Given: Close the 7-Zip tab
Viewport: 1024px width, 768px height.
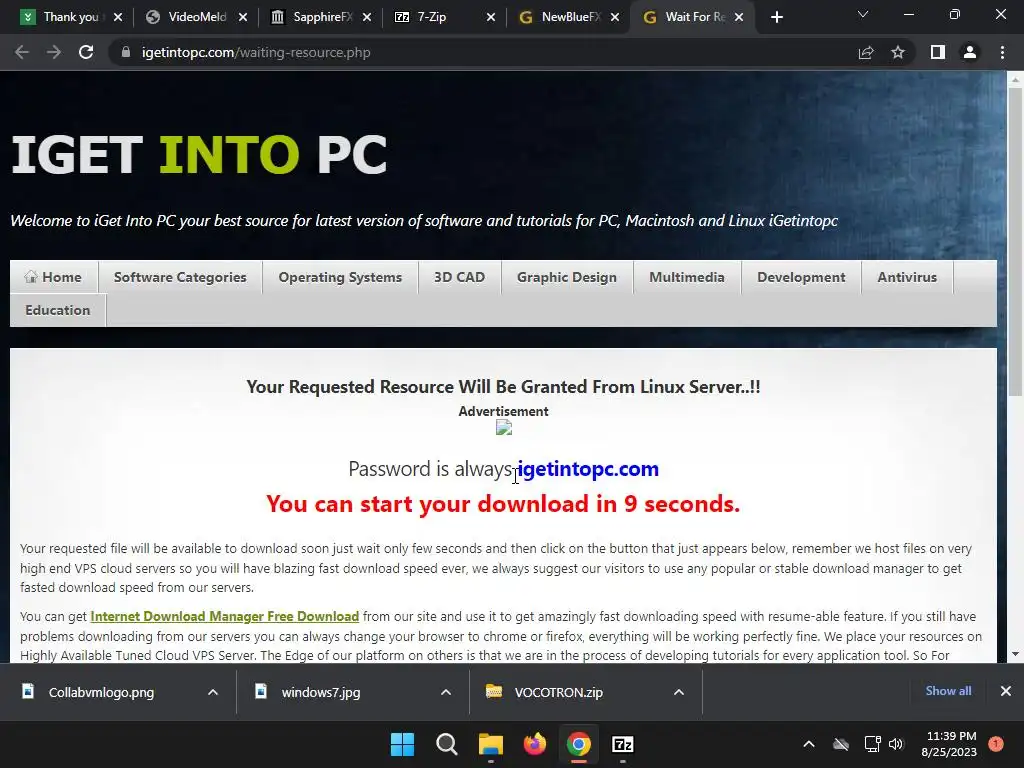Looking at the screenshot, I should click(491, 17).
